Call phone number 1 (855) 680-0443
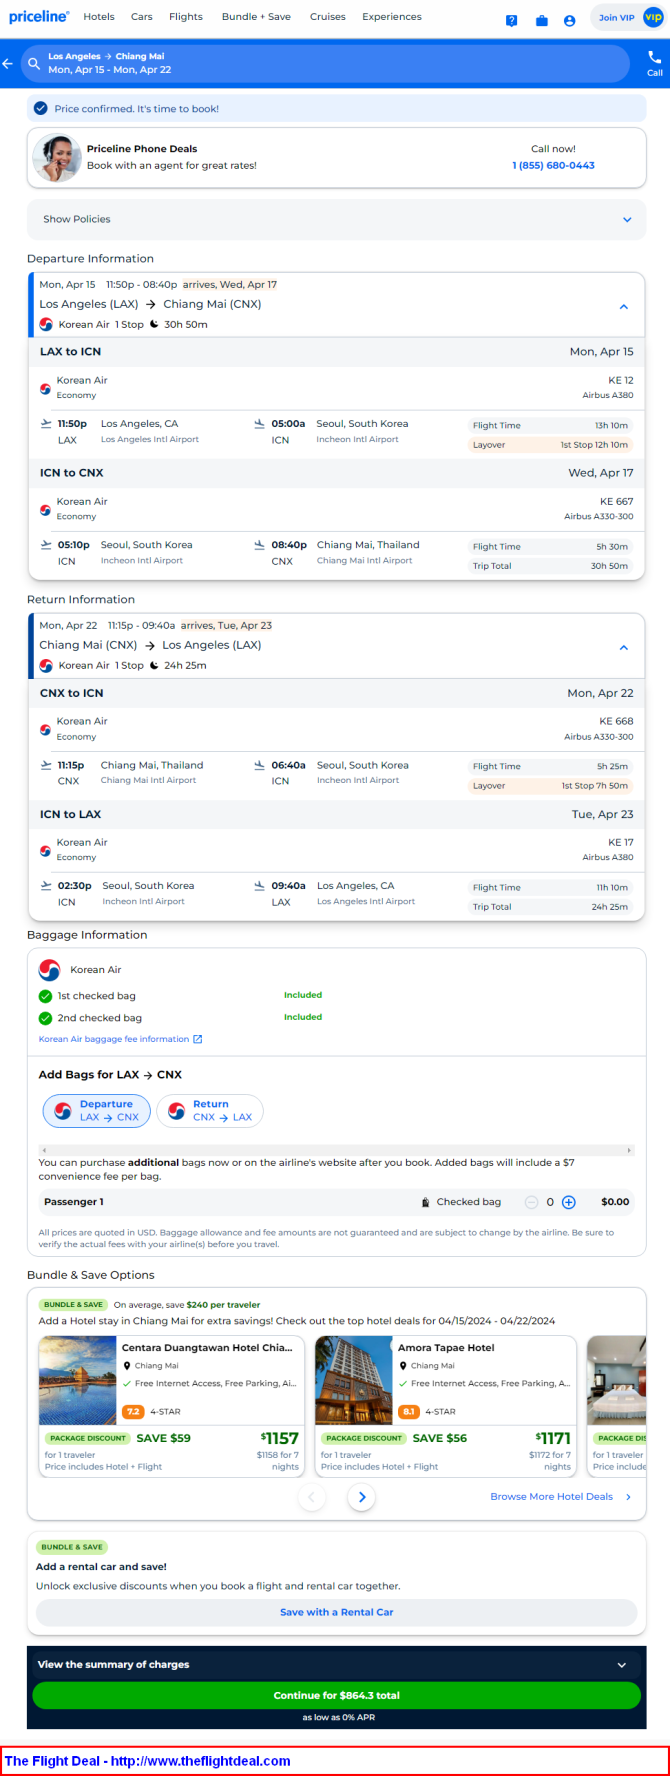The height and width of the screenshot is (1776, 670). click(x=553, y=166)
